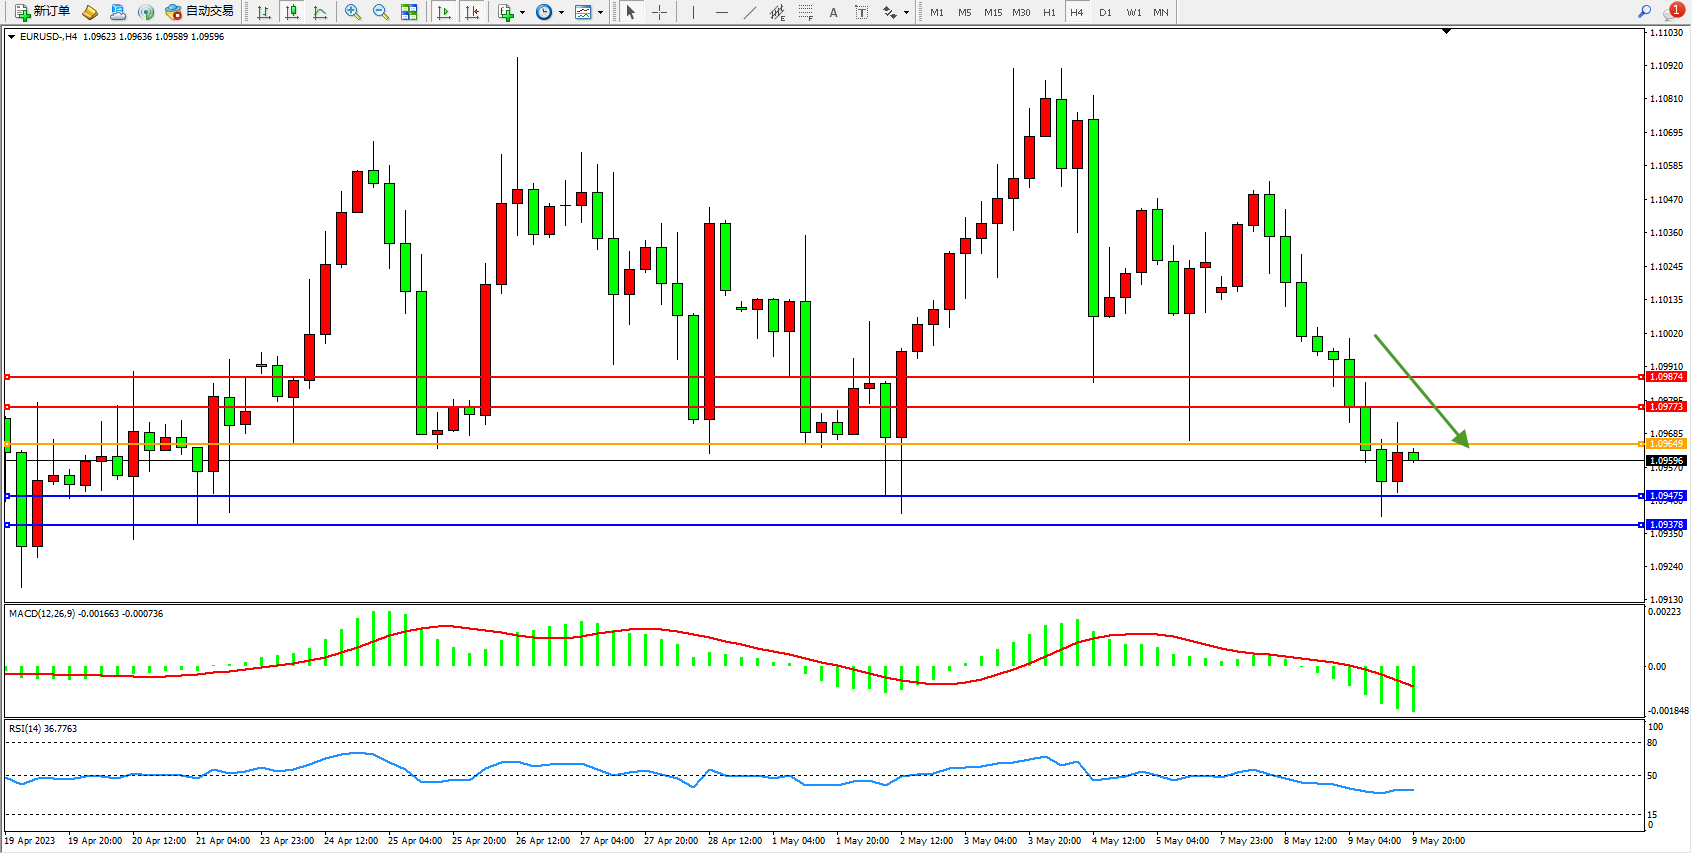Switch to the D1 timeframe
1692x854 pixels.
(x=1105, y=12)
